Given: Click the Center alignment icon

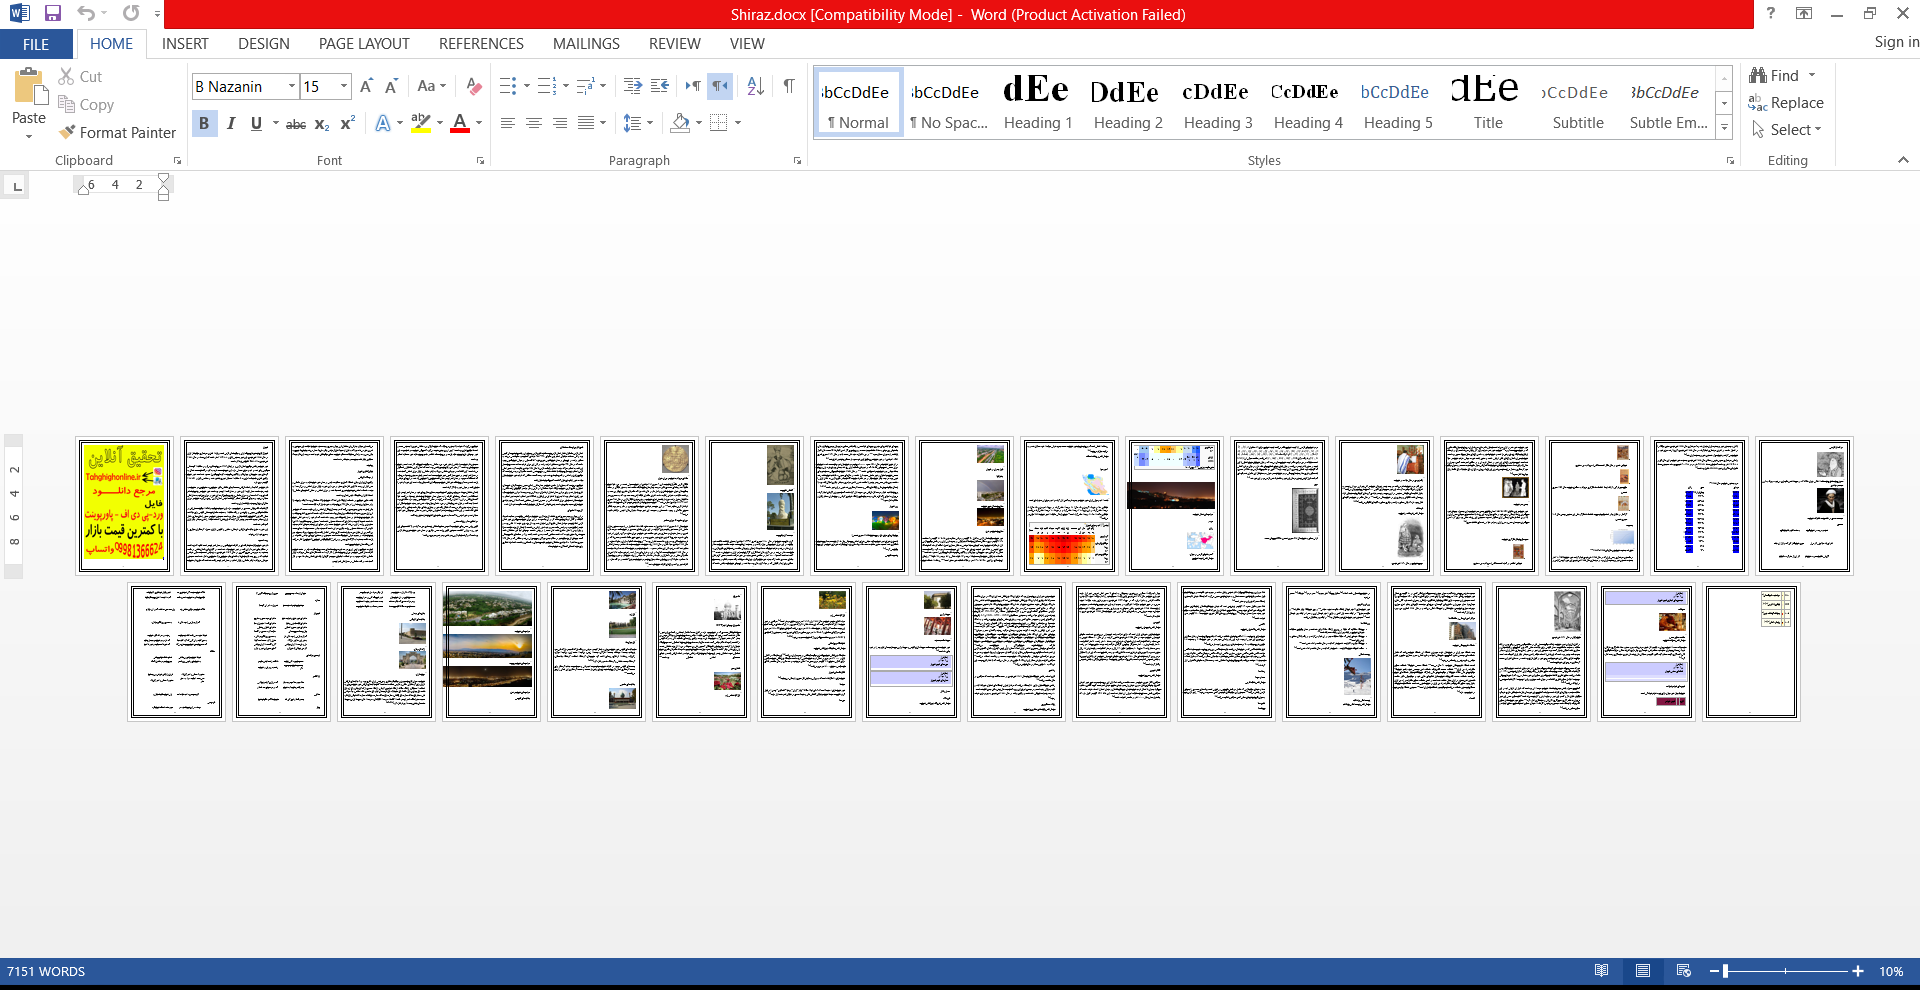Looking at the screenshot, I should (534, 123).
